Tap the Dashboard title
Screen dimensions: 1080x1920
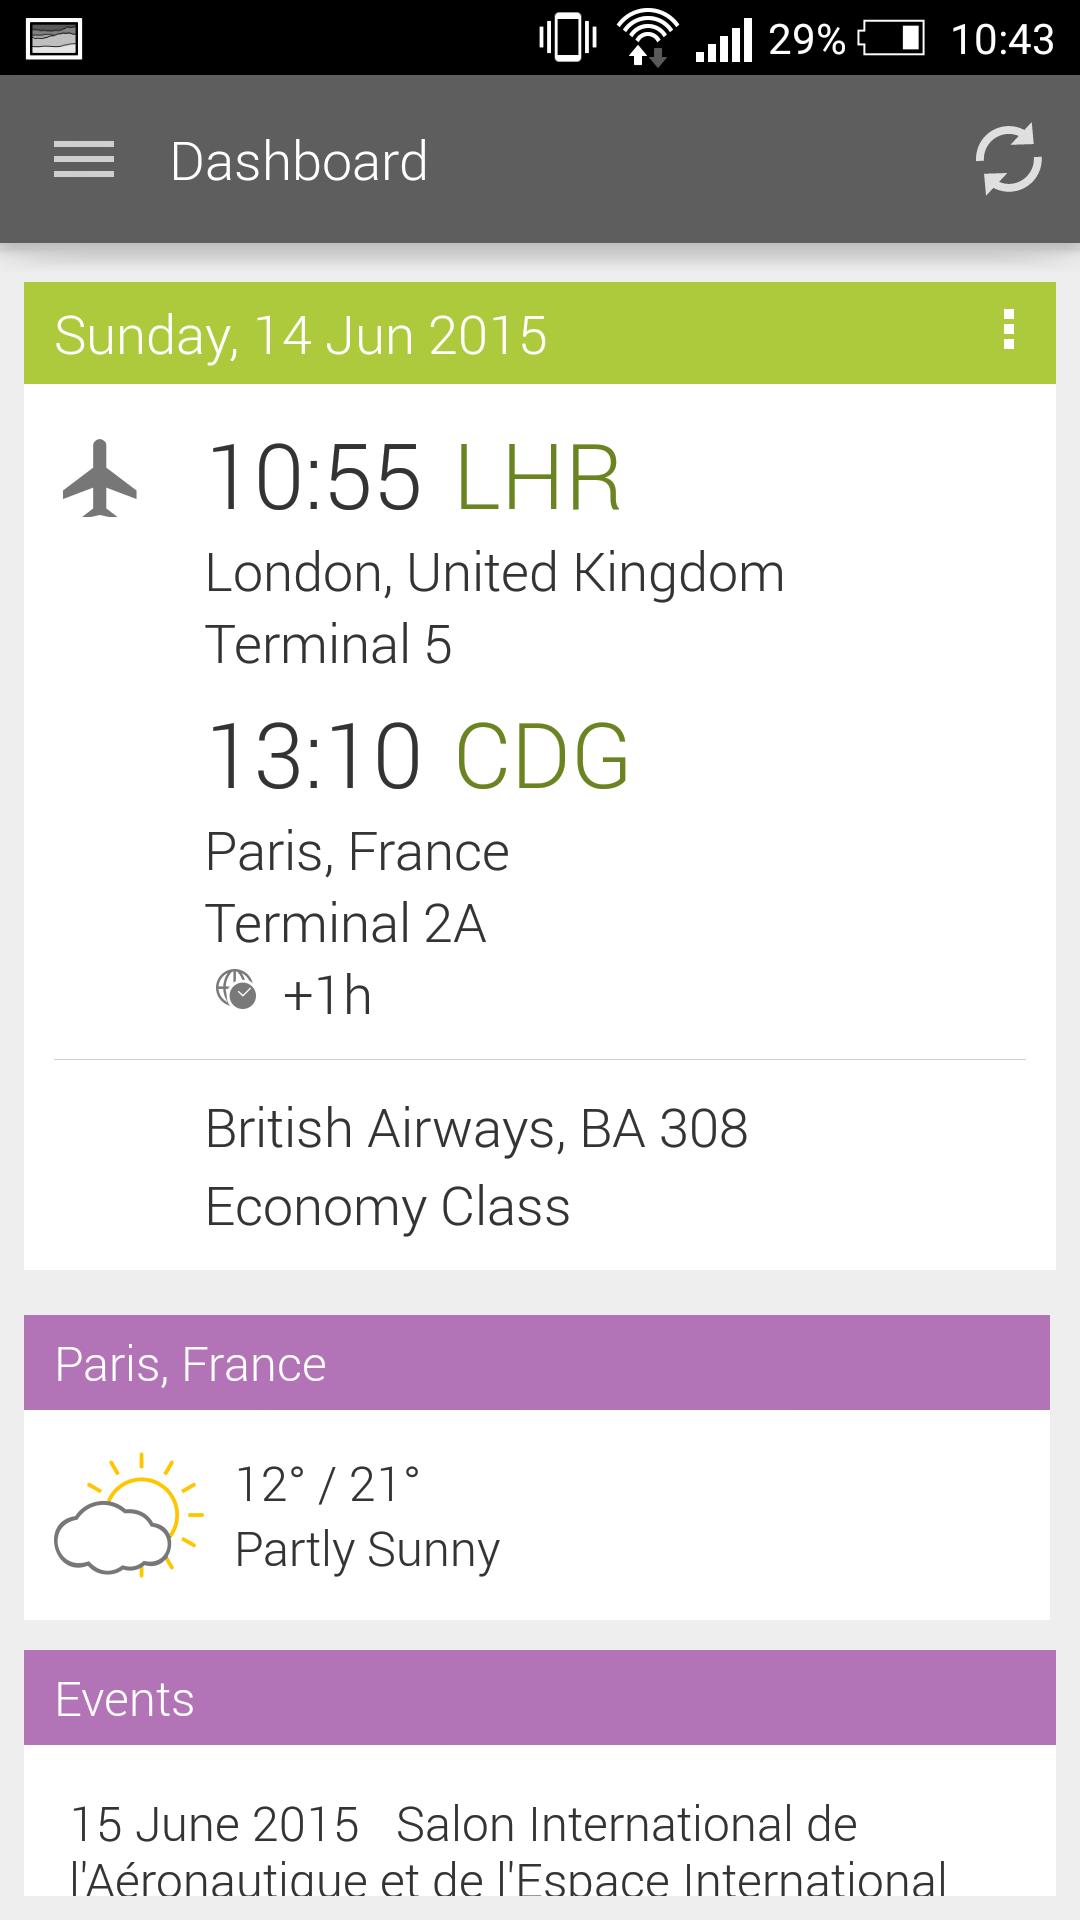click(x=299, y=161)
